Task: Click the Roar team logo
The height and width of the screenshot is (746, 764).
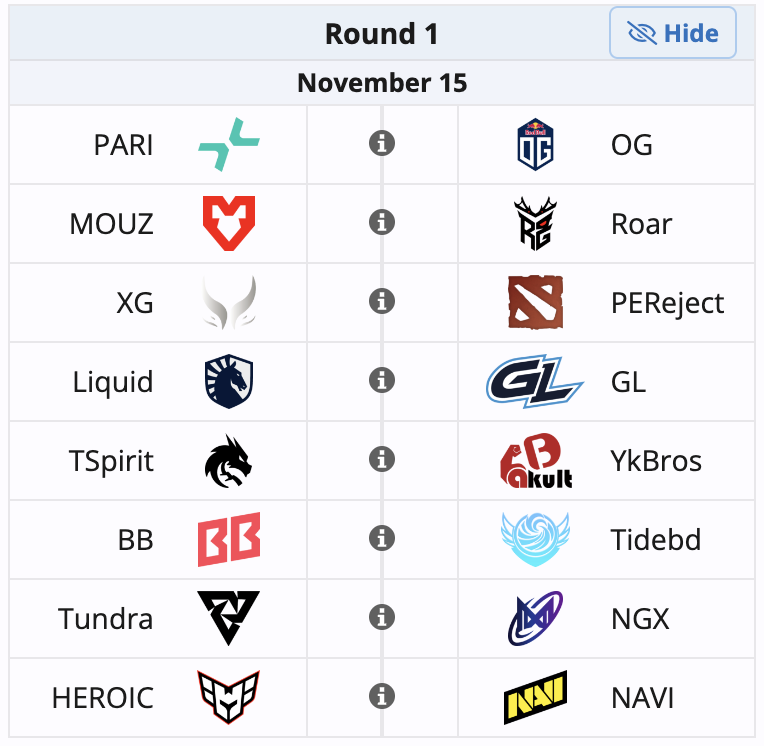Action: (x=535, y=223)
